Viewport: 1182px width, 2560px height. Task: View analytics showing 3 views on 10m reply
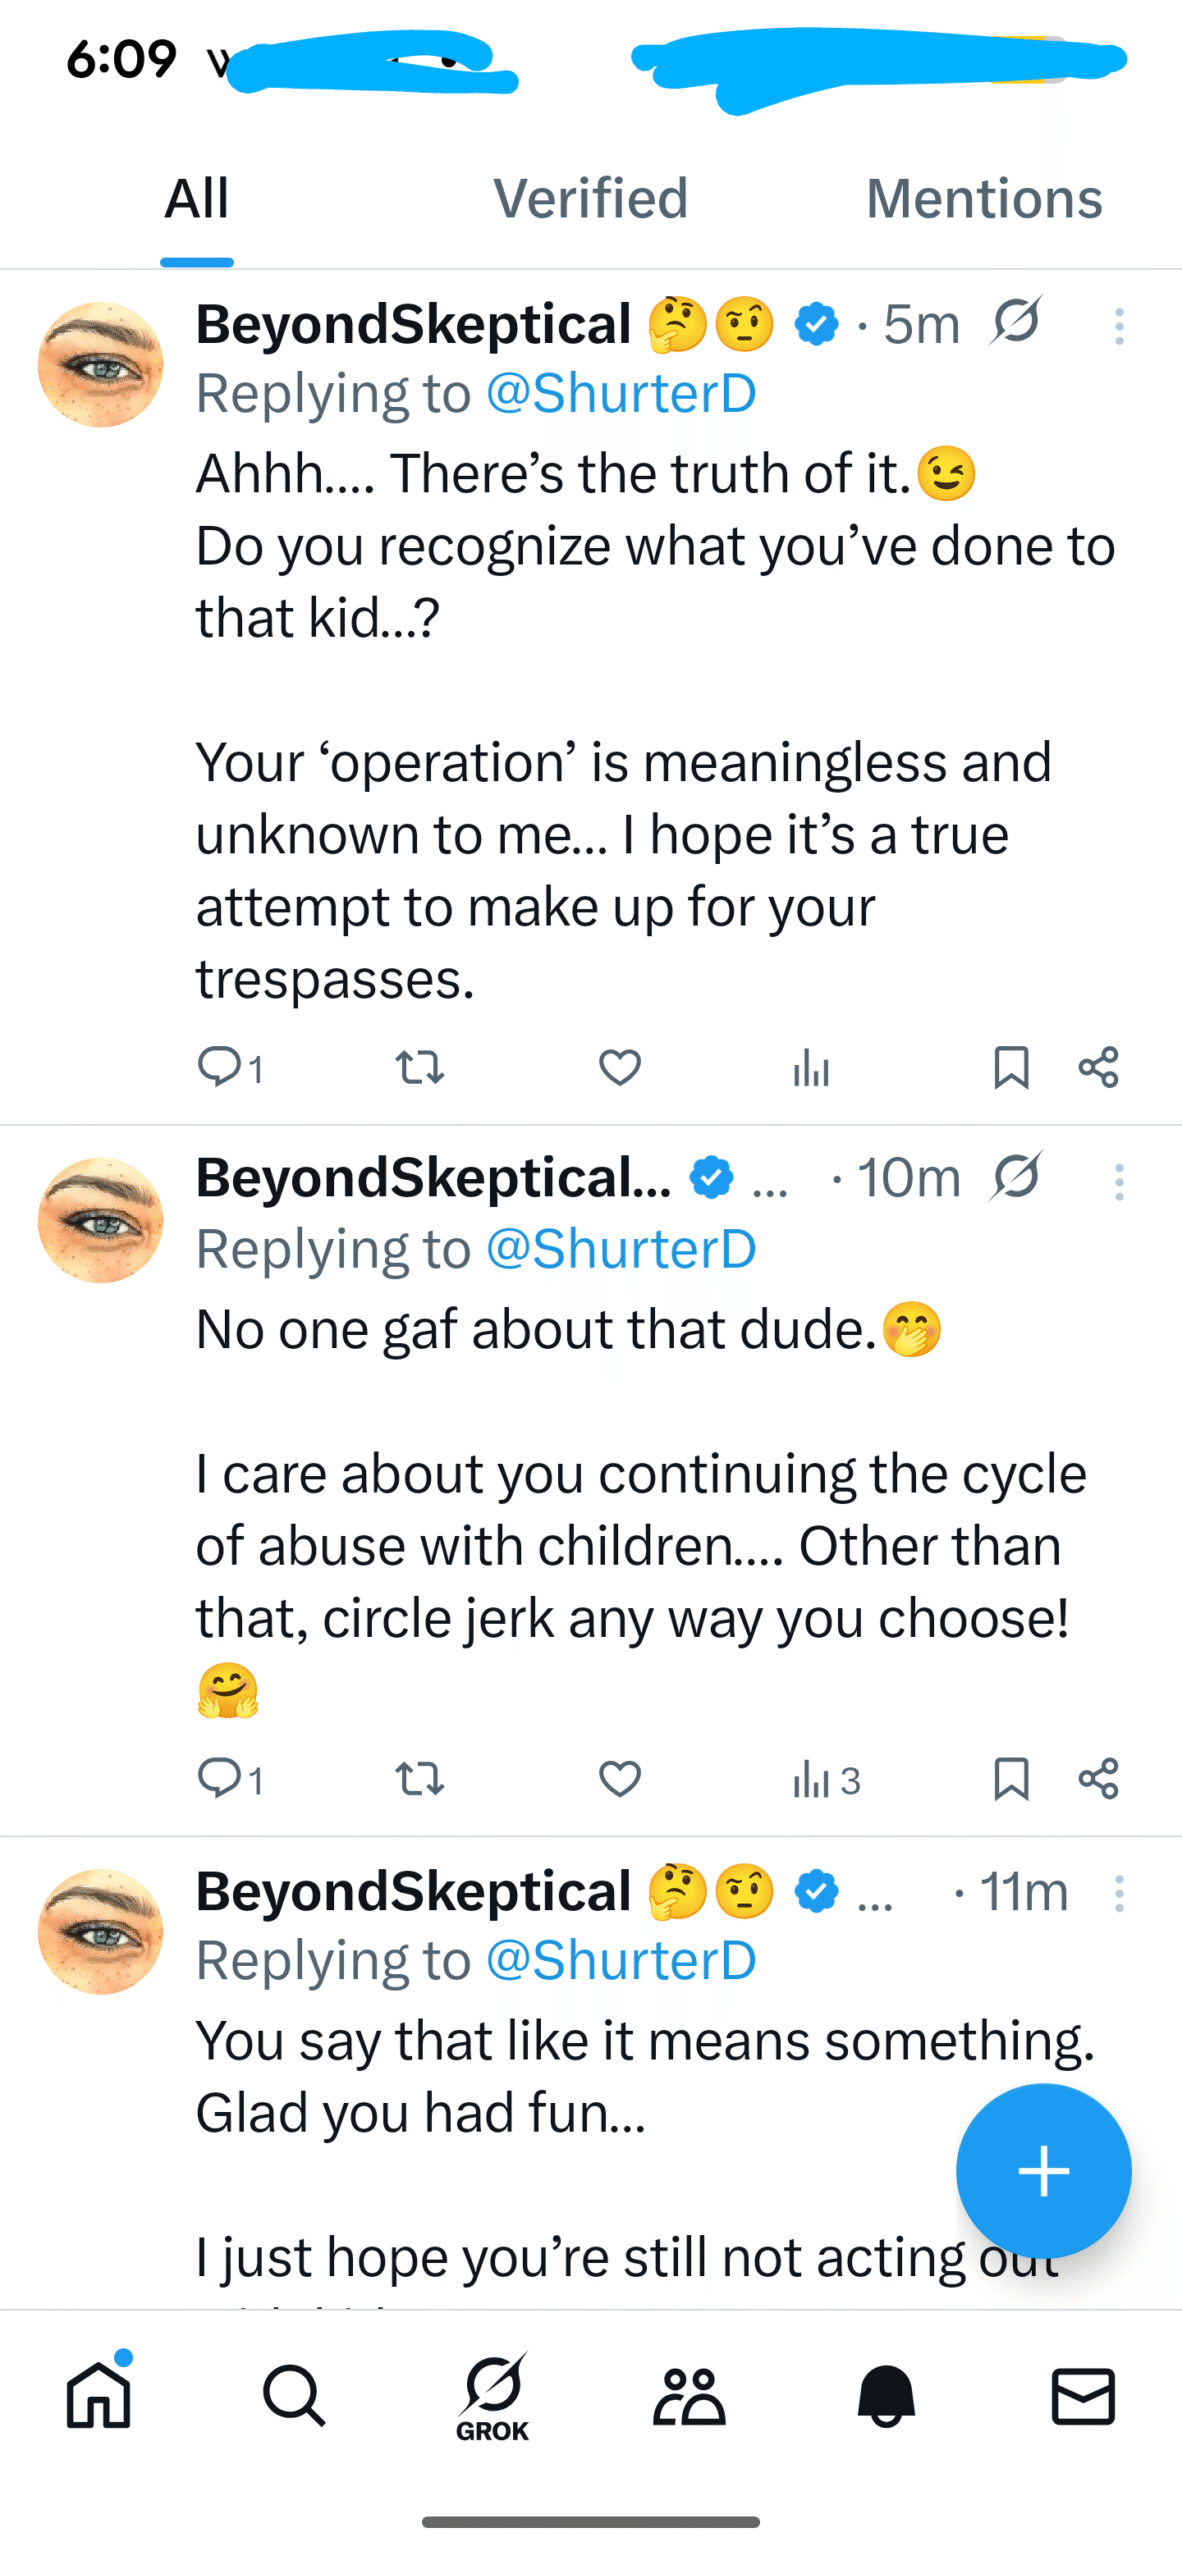[x=826, y=1780]
